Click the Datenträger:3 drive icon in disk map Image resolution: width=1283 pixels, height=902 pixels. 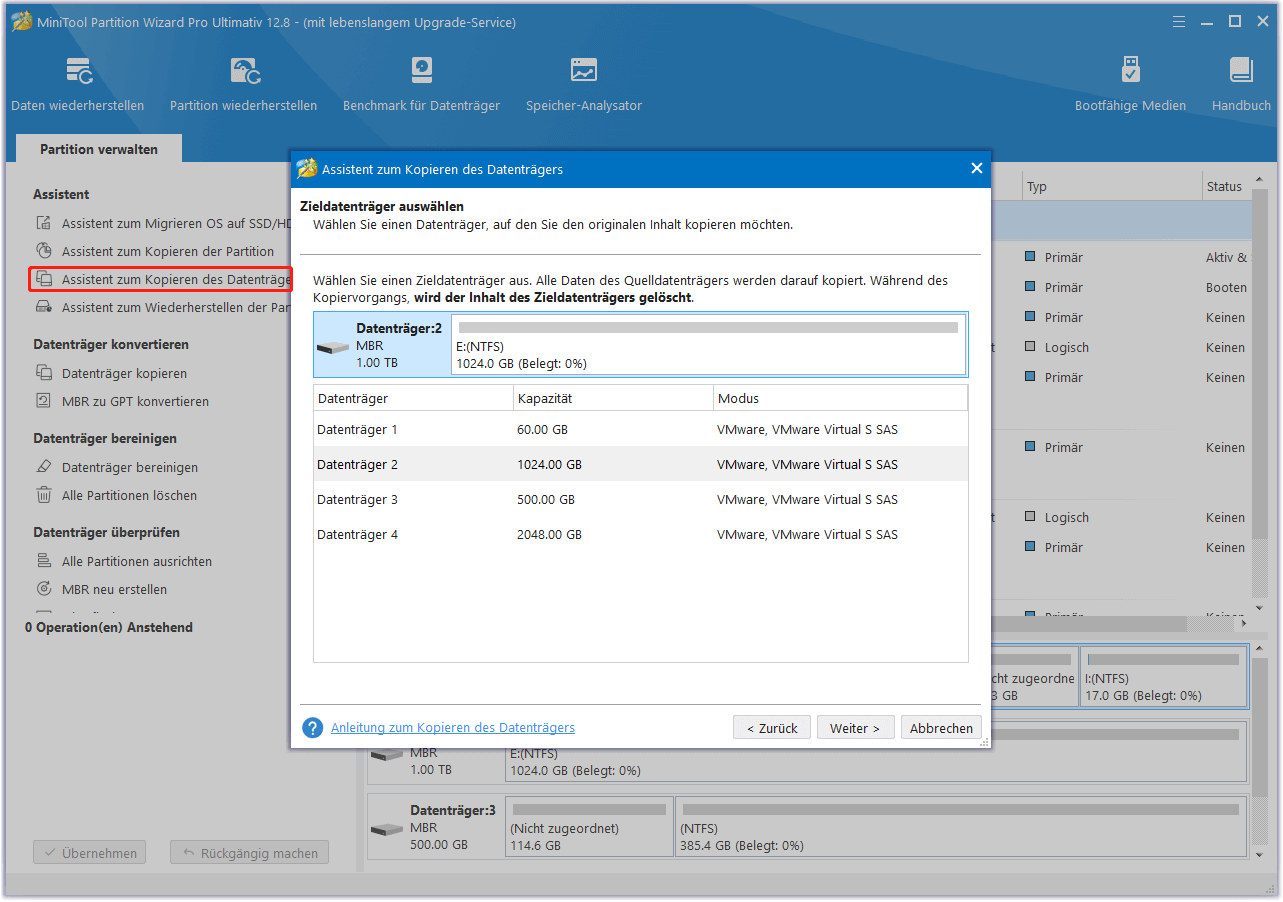click(x=387, y=830)
